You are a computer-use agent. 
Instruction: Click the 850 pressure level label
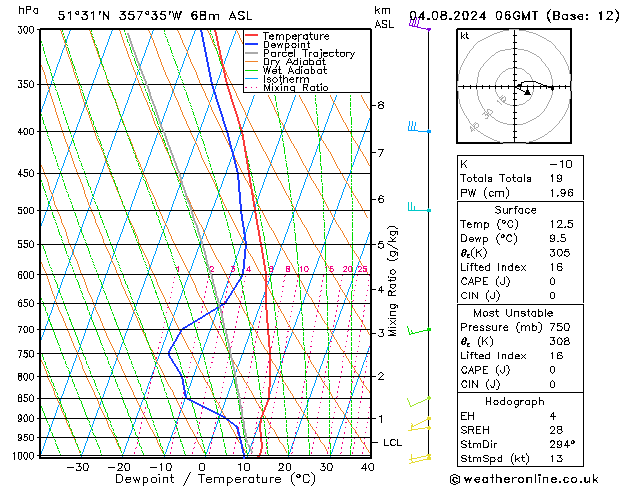(x=26, y=399)
